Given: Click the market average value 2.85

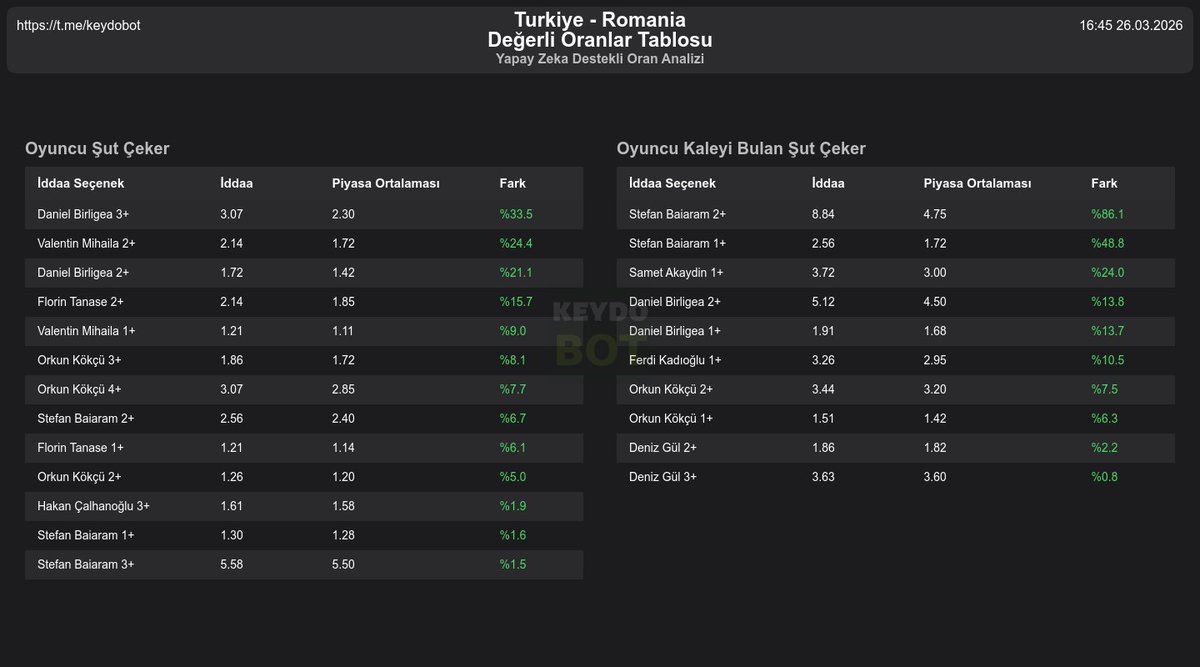Looking at the screenshot, I should click(343, 389).
